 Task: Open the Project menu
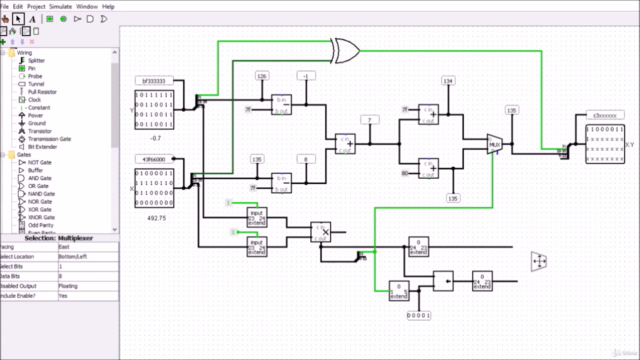pyautogui.click(x=36, y=7)
